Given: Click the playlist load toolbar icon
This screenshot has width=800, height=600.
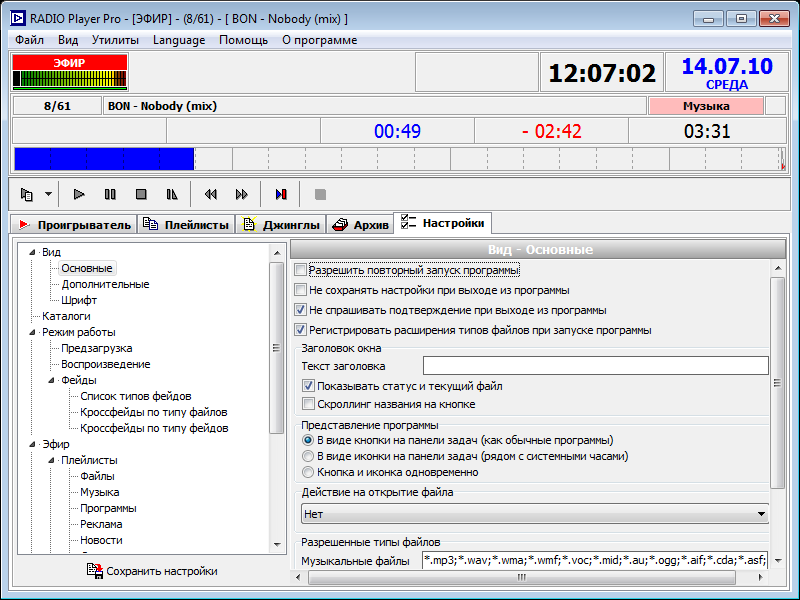Looking at the screenshot, I should click(27, 194).
